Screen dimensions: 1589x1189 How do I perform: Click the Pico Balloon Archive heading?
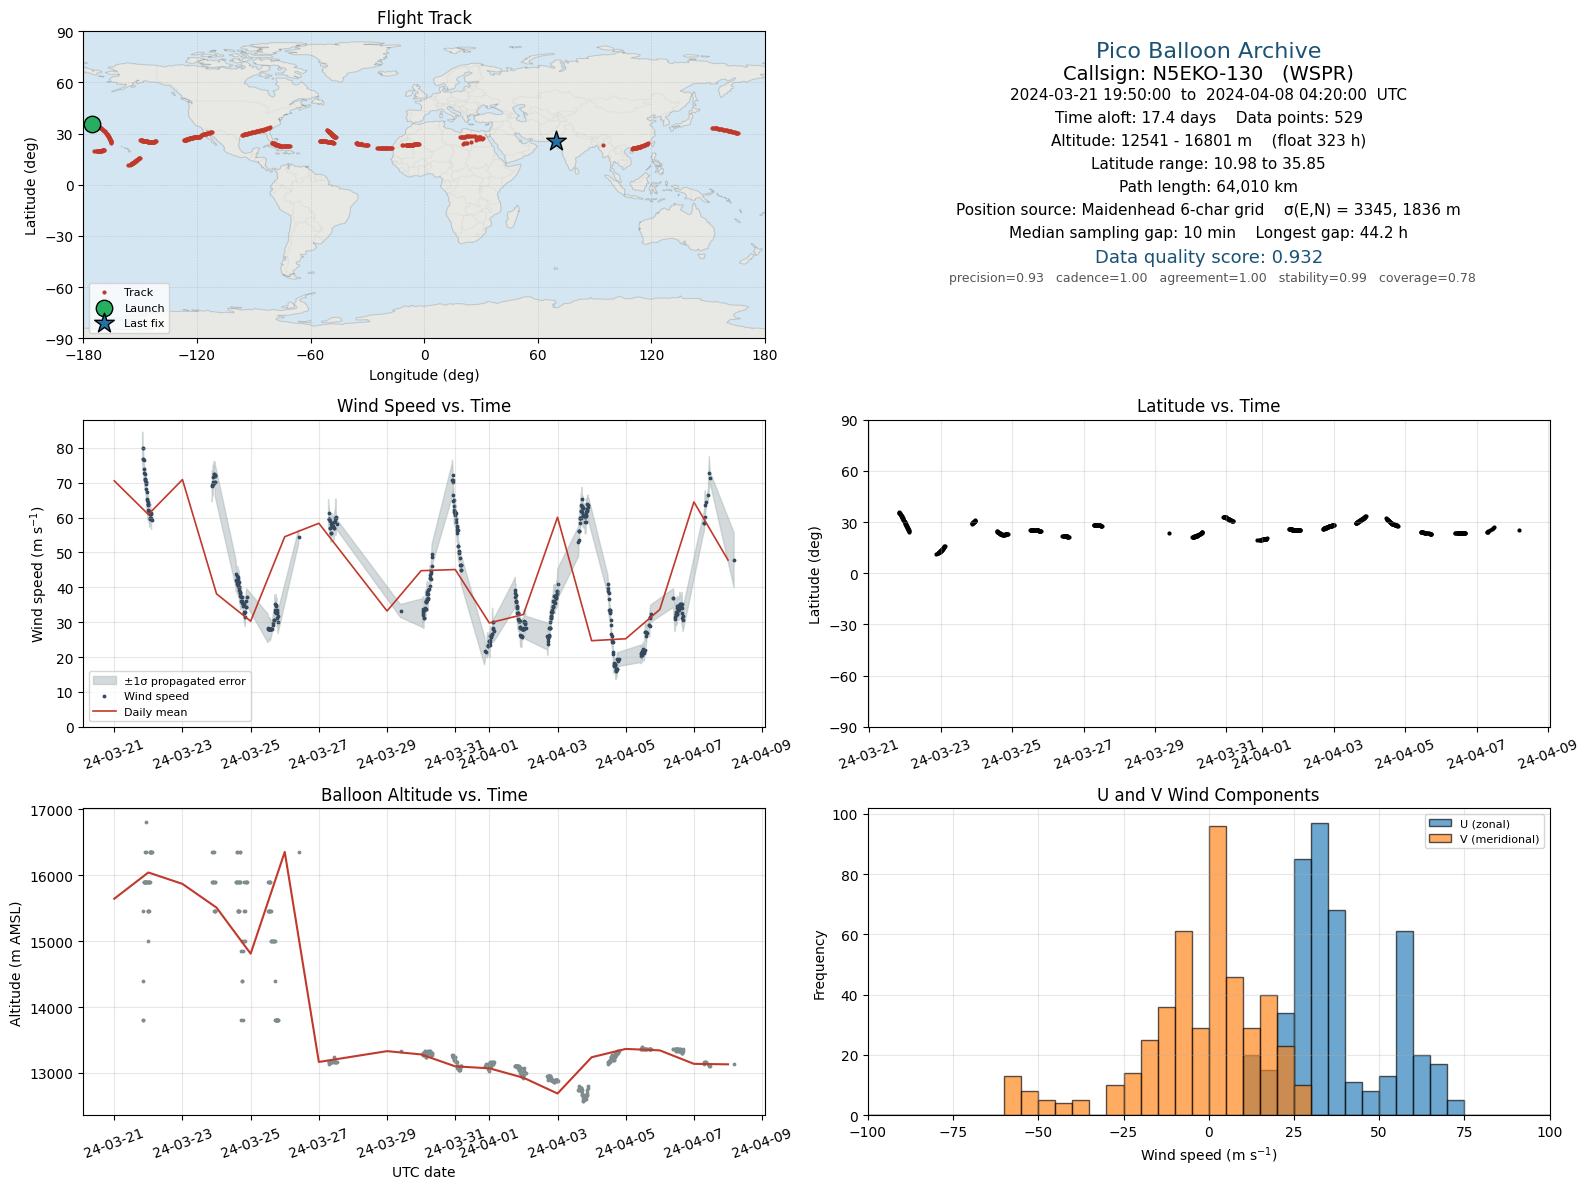point(1208,51)
